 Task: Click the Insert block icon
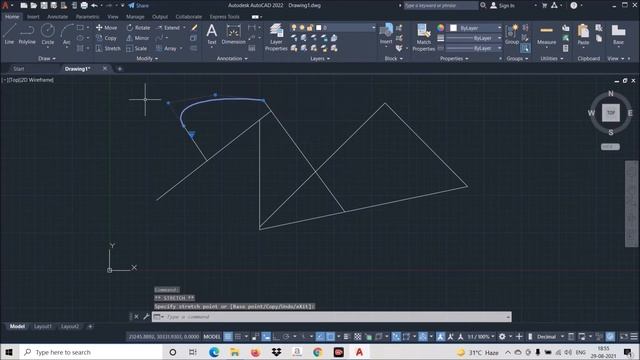pyautogui.click(x=386, y=33)
